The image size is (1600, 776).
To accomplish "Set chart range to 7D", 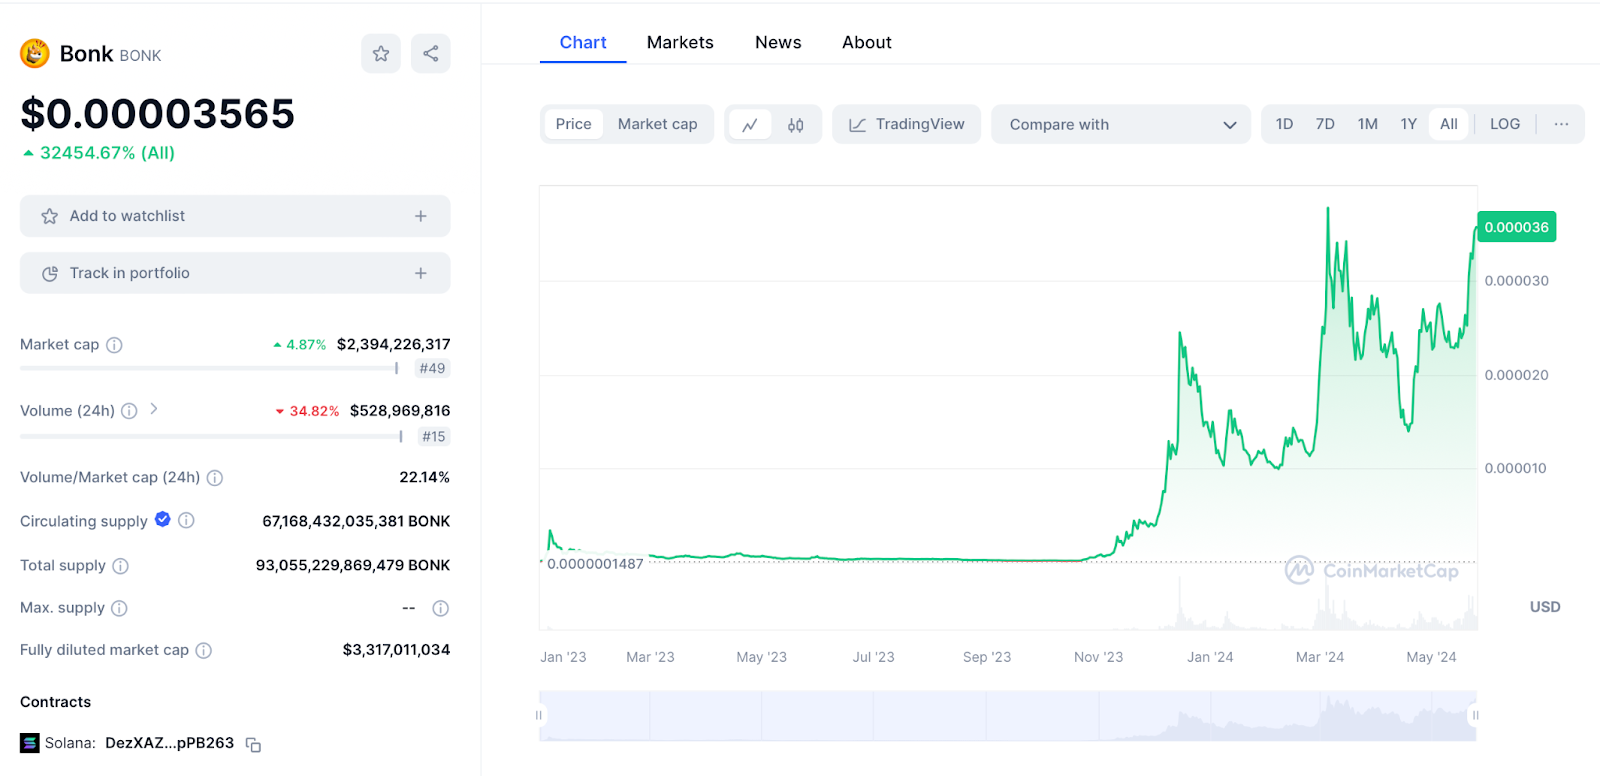I will 1325,124.
